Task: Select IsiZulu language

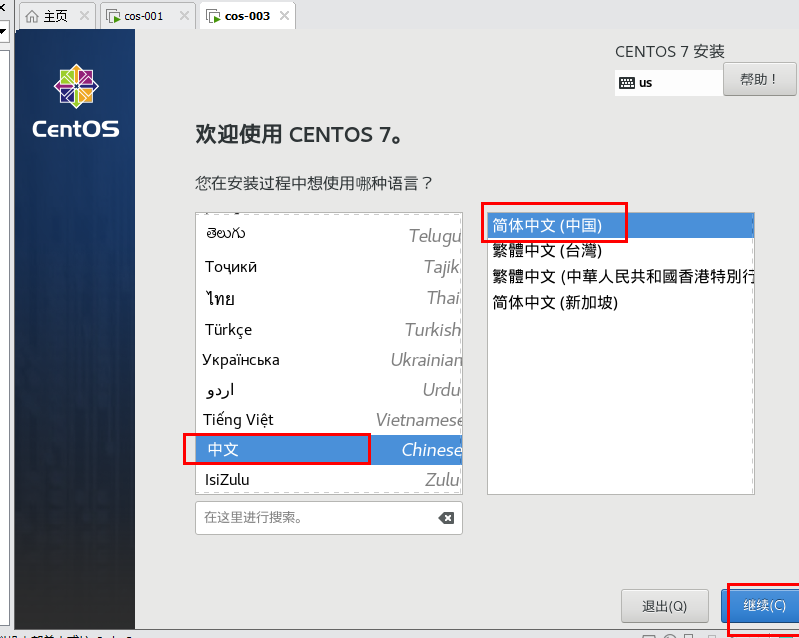Action: pos(329,479)
